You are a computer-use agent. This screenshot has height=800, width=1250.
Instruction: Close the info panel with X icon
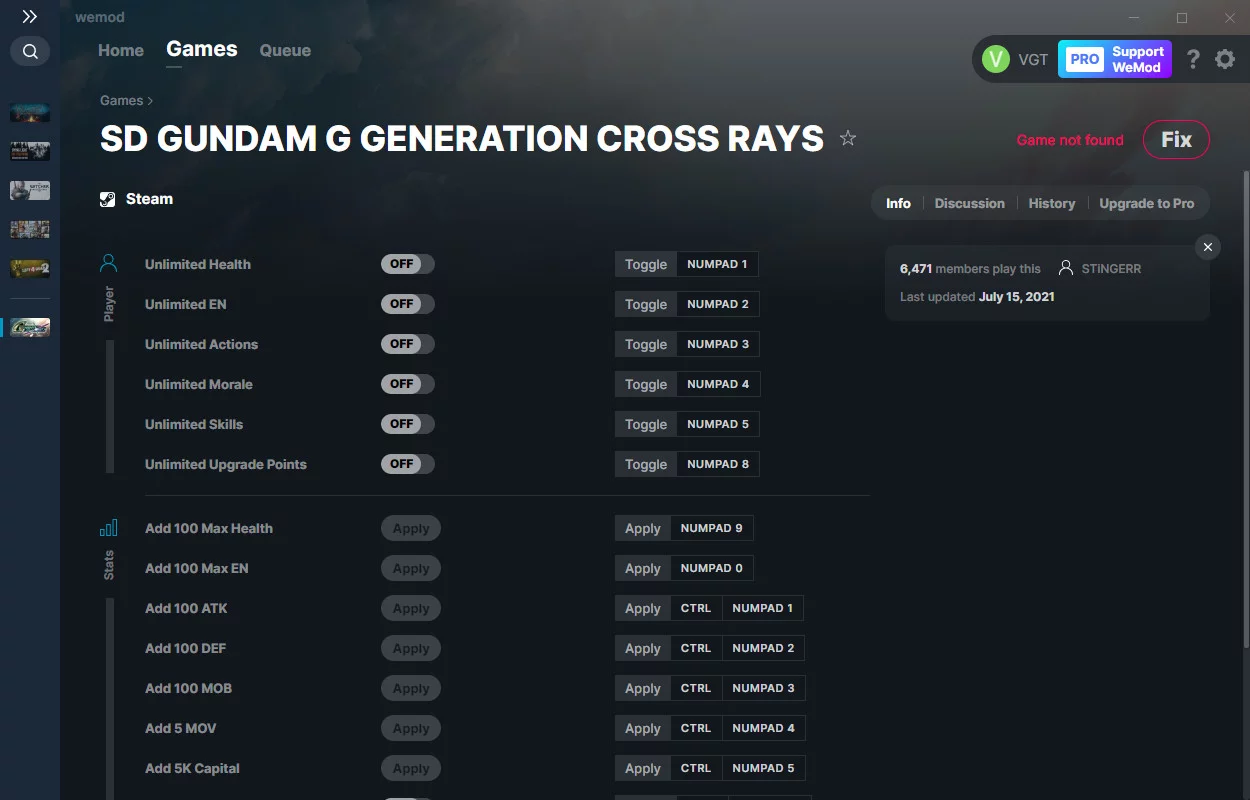click(x=1208, y=247)
